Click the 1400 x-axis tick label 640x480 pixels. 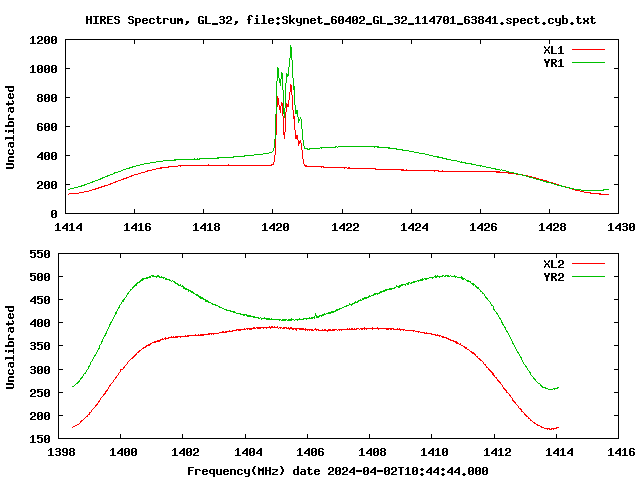click(x=123, y=452)
